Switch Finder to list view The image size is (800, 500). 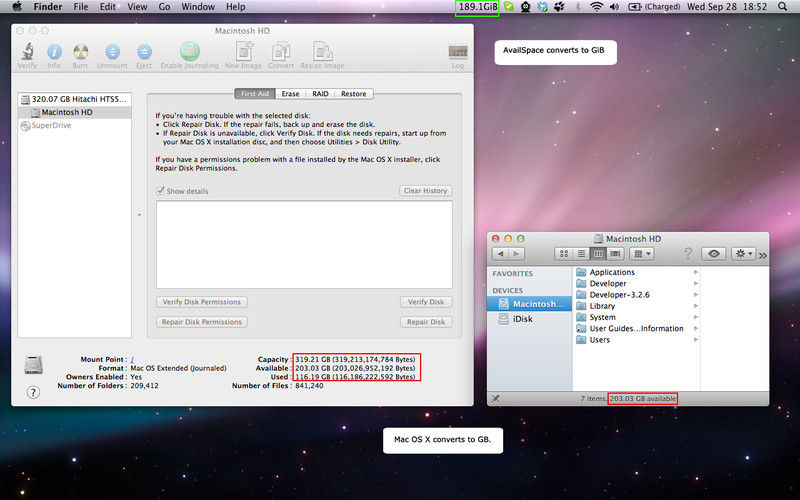[581, 254]
